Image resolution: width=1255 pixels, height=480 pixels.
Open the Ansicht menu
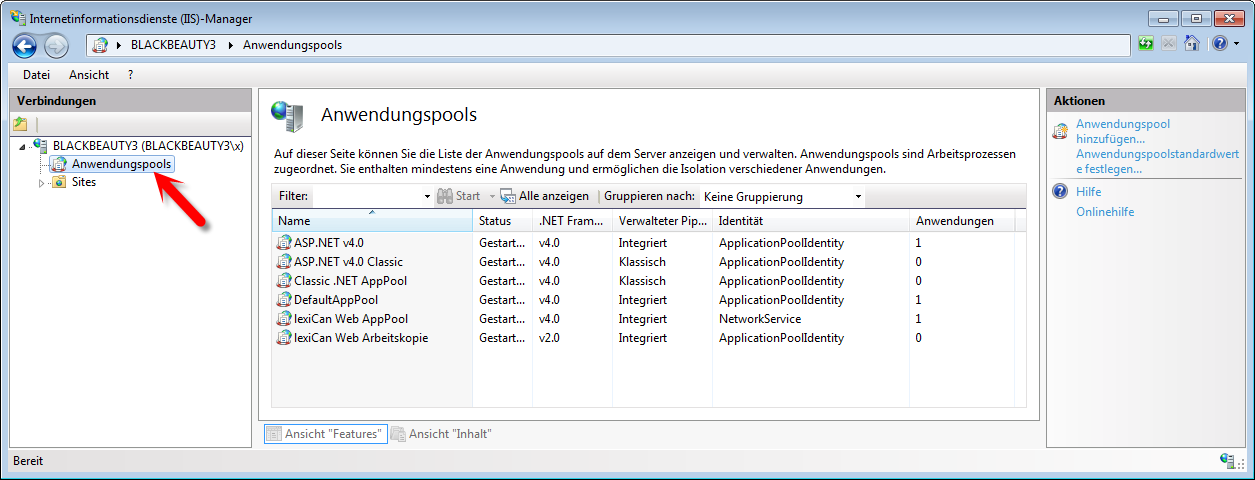coord(89,75)
